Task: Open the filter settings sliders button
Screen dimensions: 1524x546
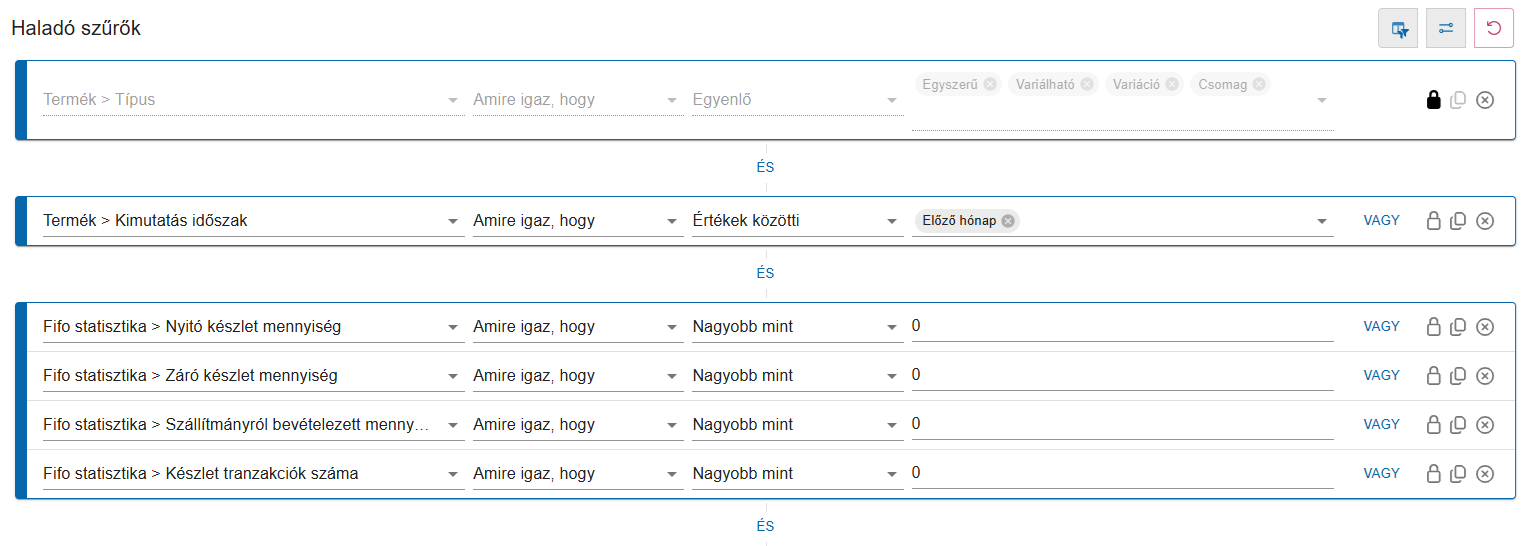Action: 1446,28
